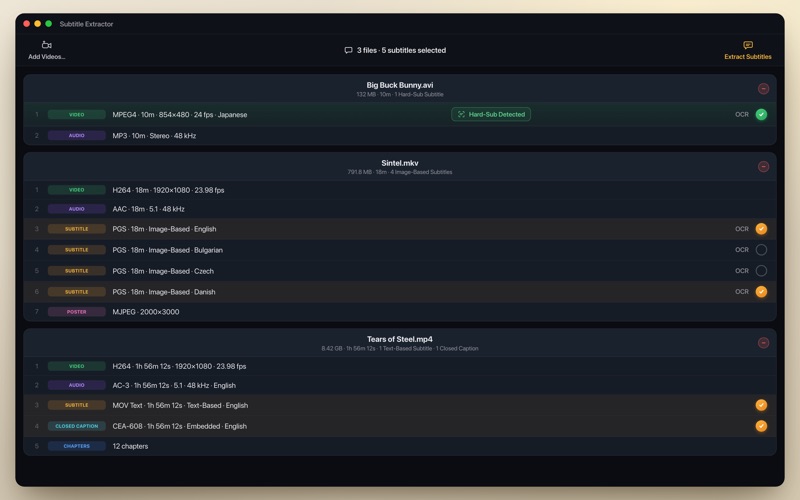Click the AUDIO badge of the AAC row
Screen dimensions: 800x500
click(77, 209)
